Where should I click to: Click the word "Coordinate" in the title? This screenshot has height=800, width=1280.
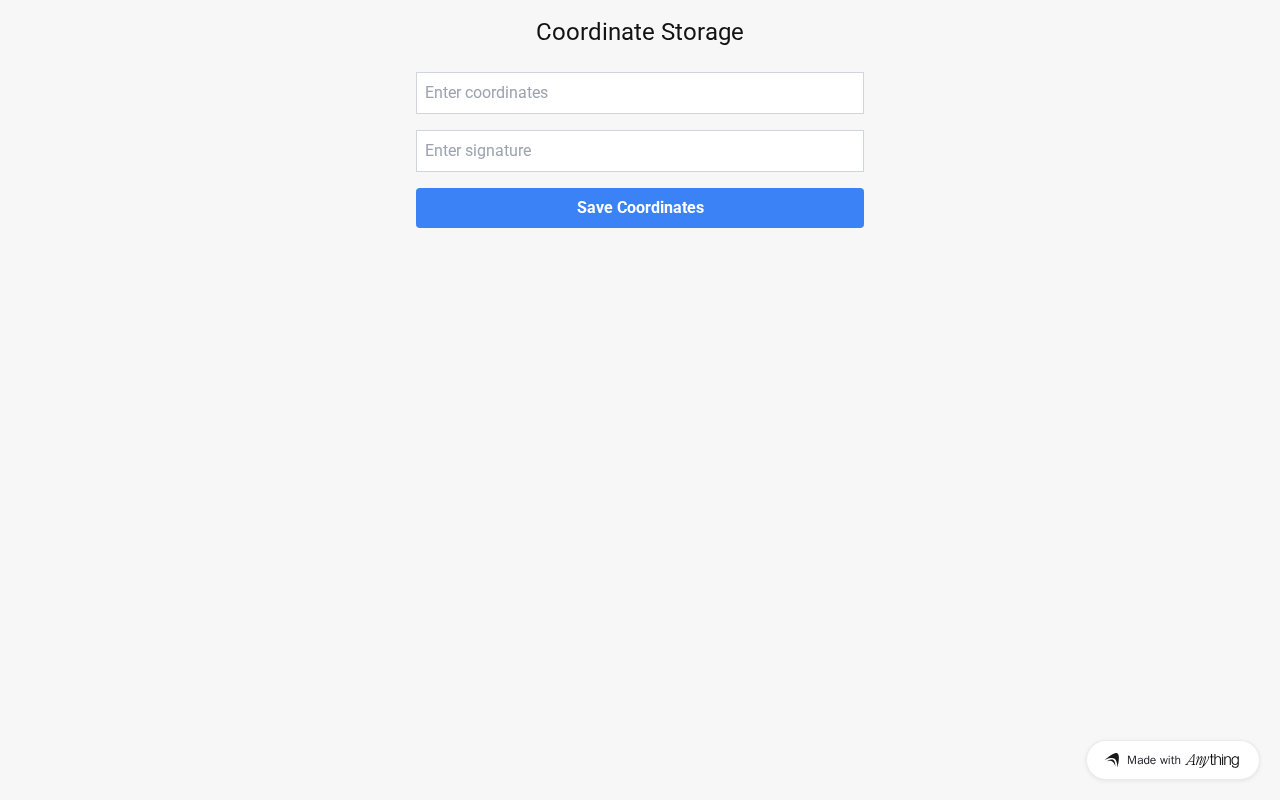pyautogui.click(x=595, y=32)
